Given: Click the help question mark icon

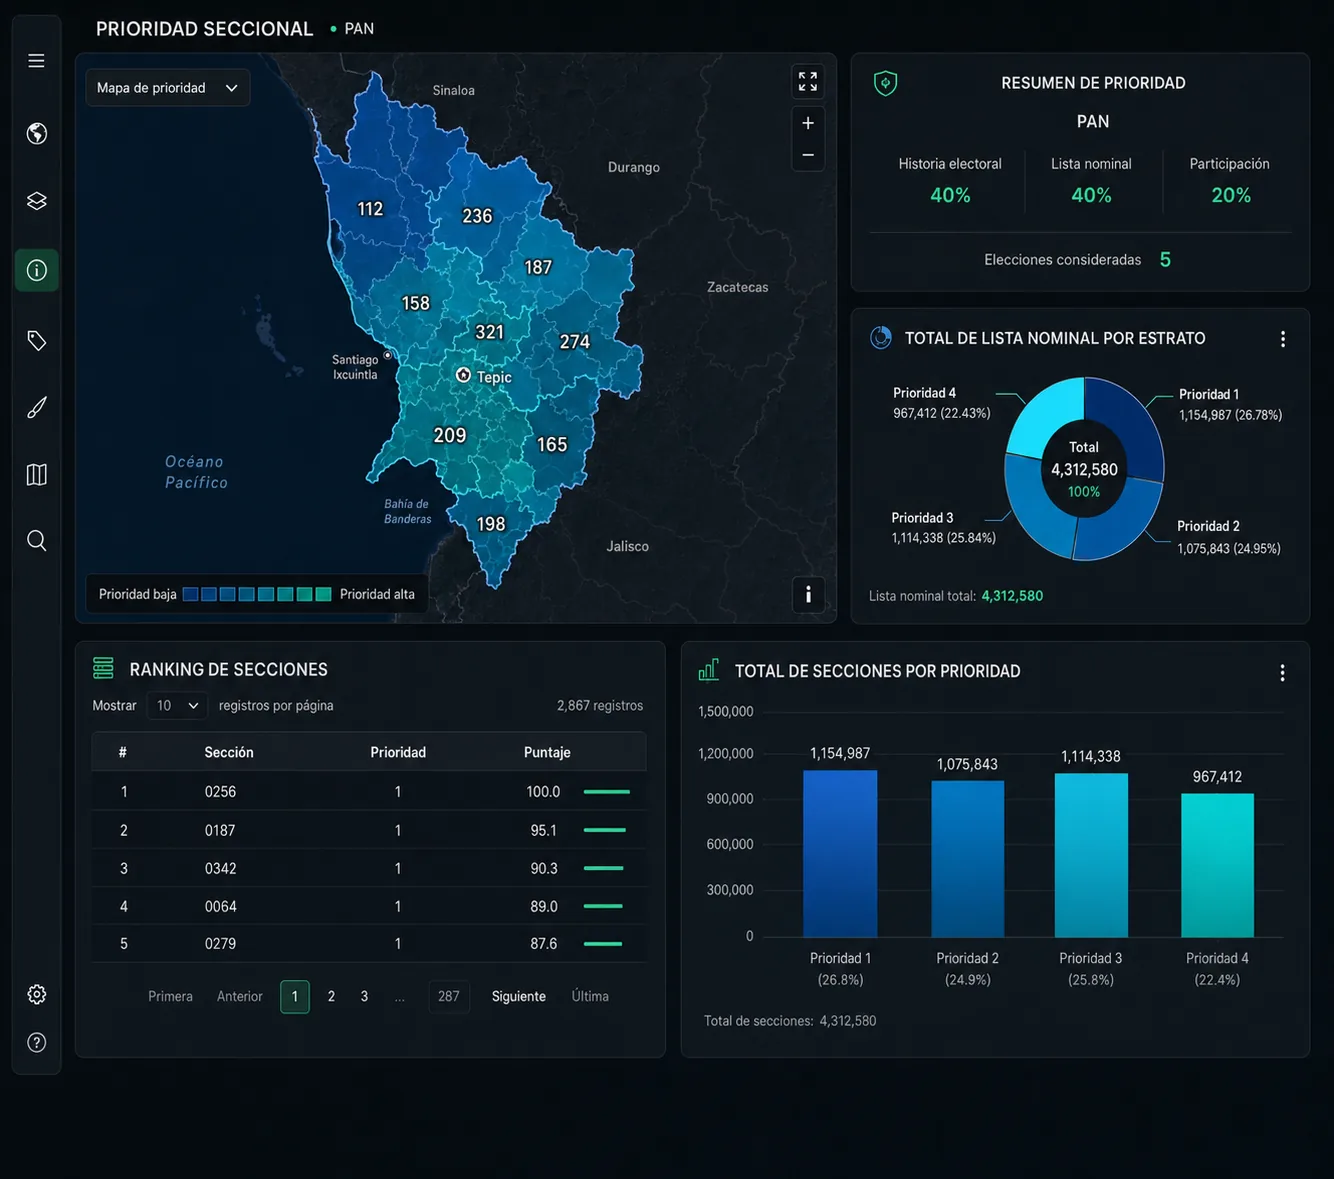Looking at the screenshot, I should (37, 1043).
